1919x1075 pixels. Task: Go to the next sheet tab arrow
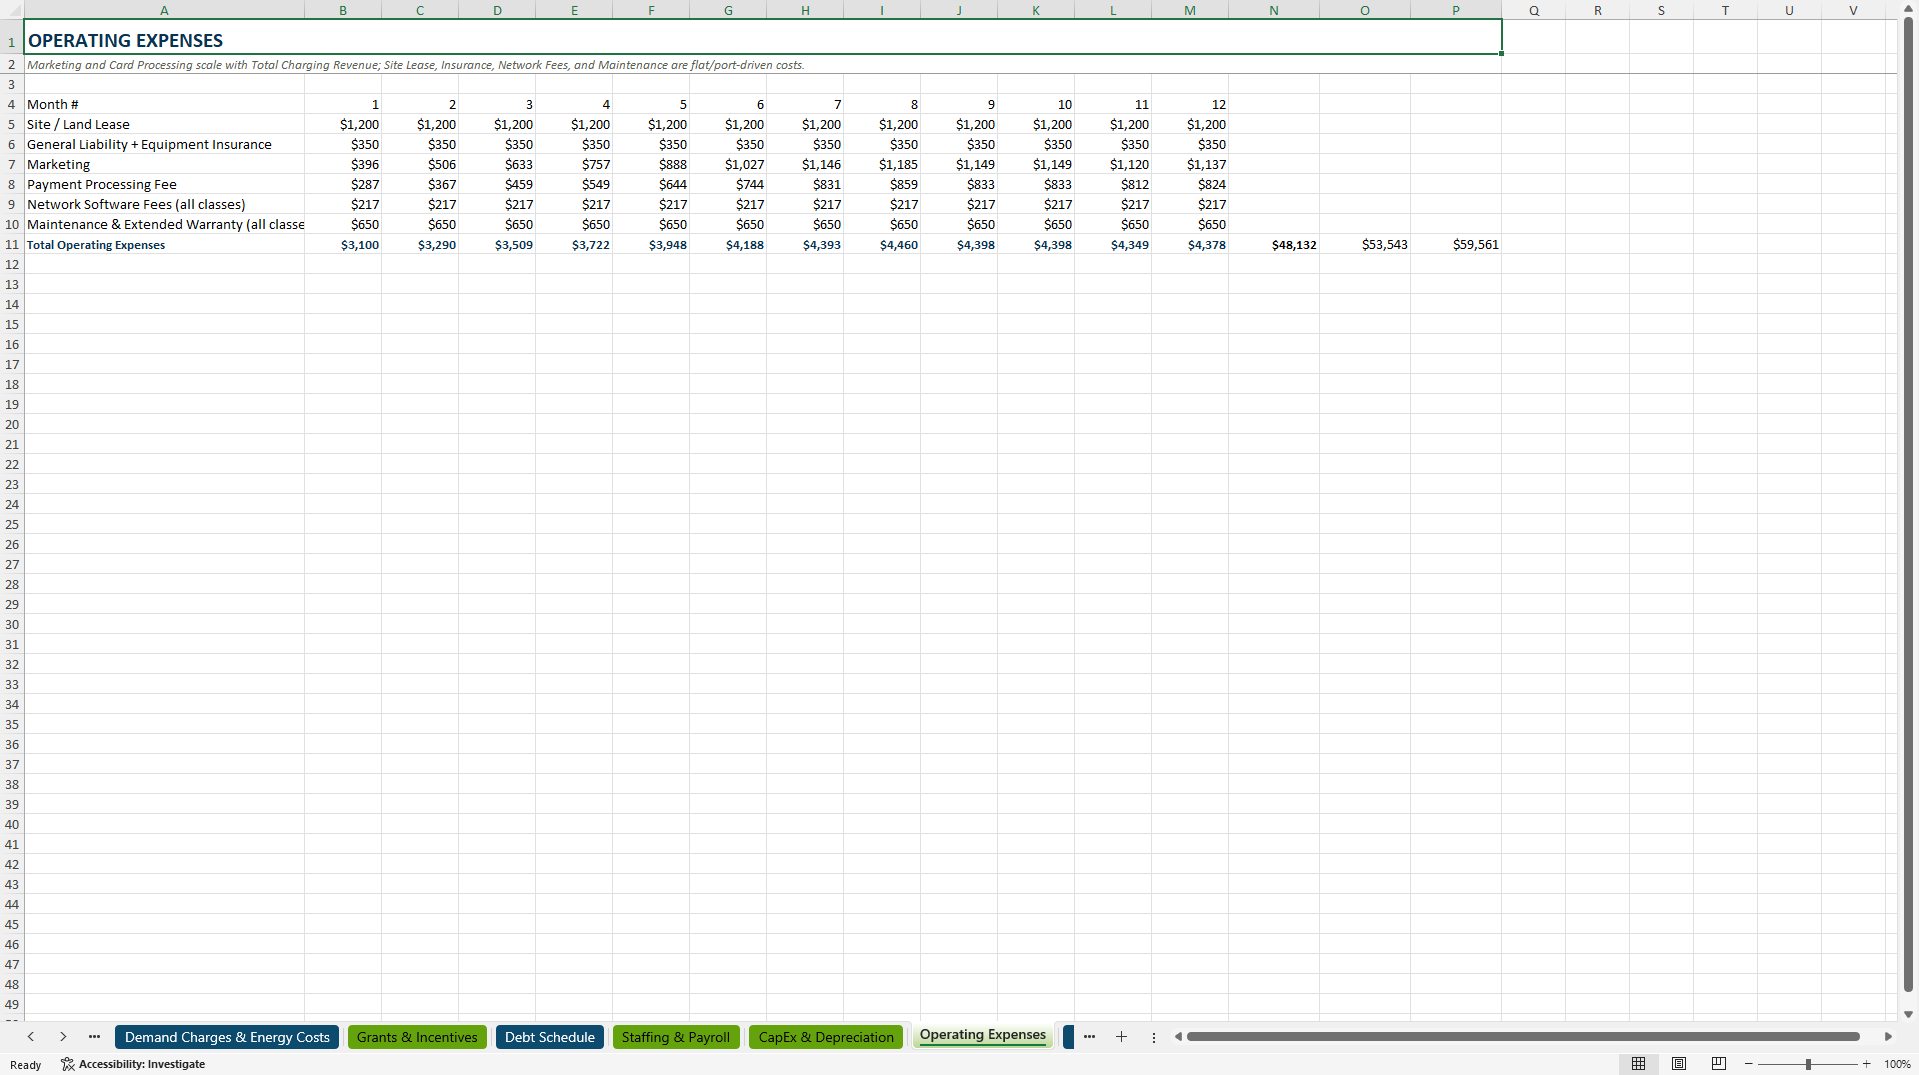point(63,1037)
